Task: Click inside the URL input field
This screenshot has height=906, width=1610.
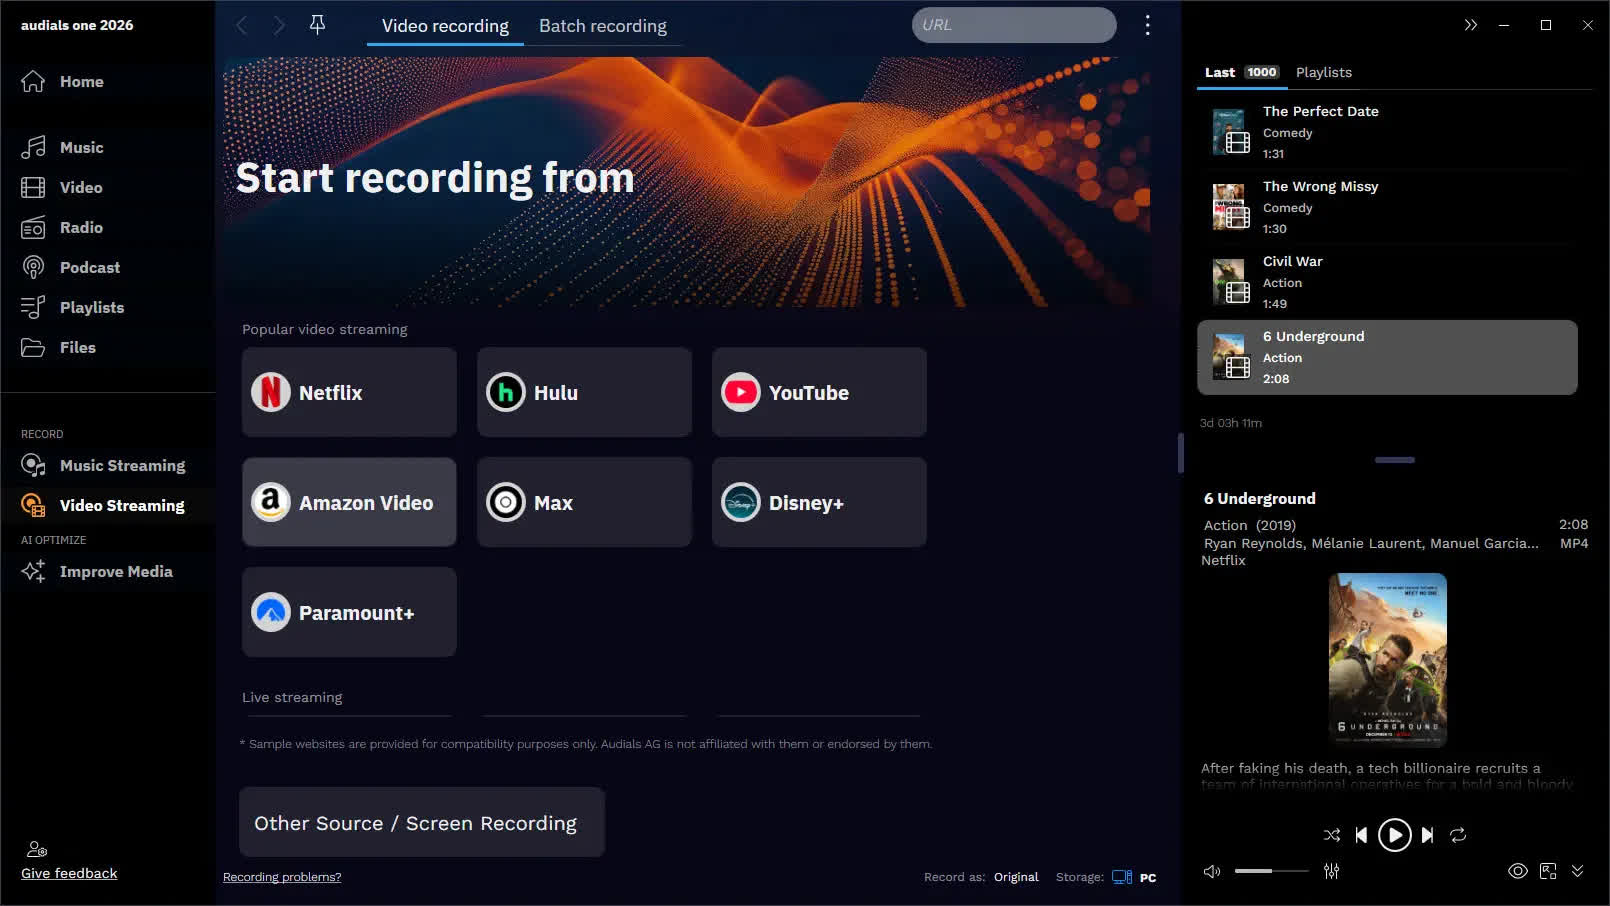Action: (1013, 25)
